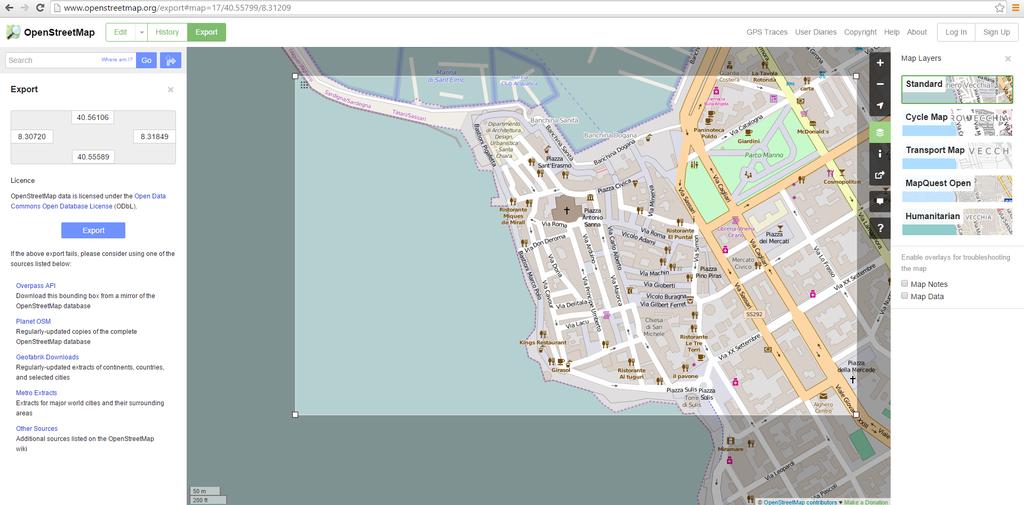1024x505 pixels.
Task: Select the MapQuest Open layer
Action: (x=957, y=189)
